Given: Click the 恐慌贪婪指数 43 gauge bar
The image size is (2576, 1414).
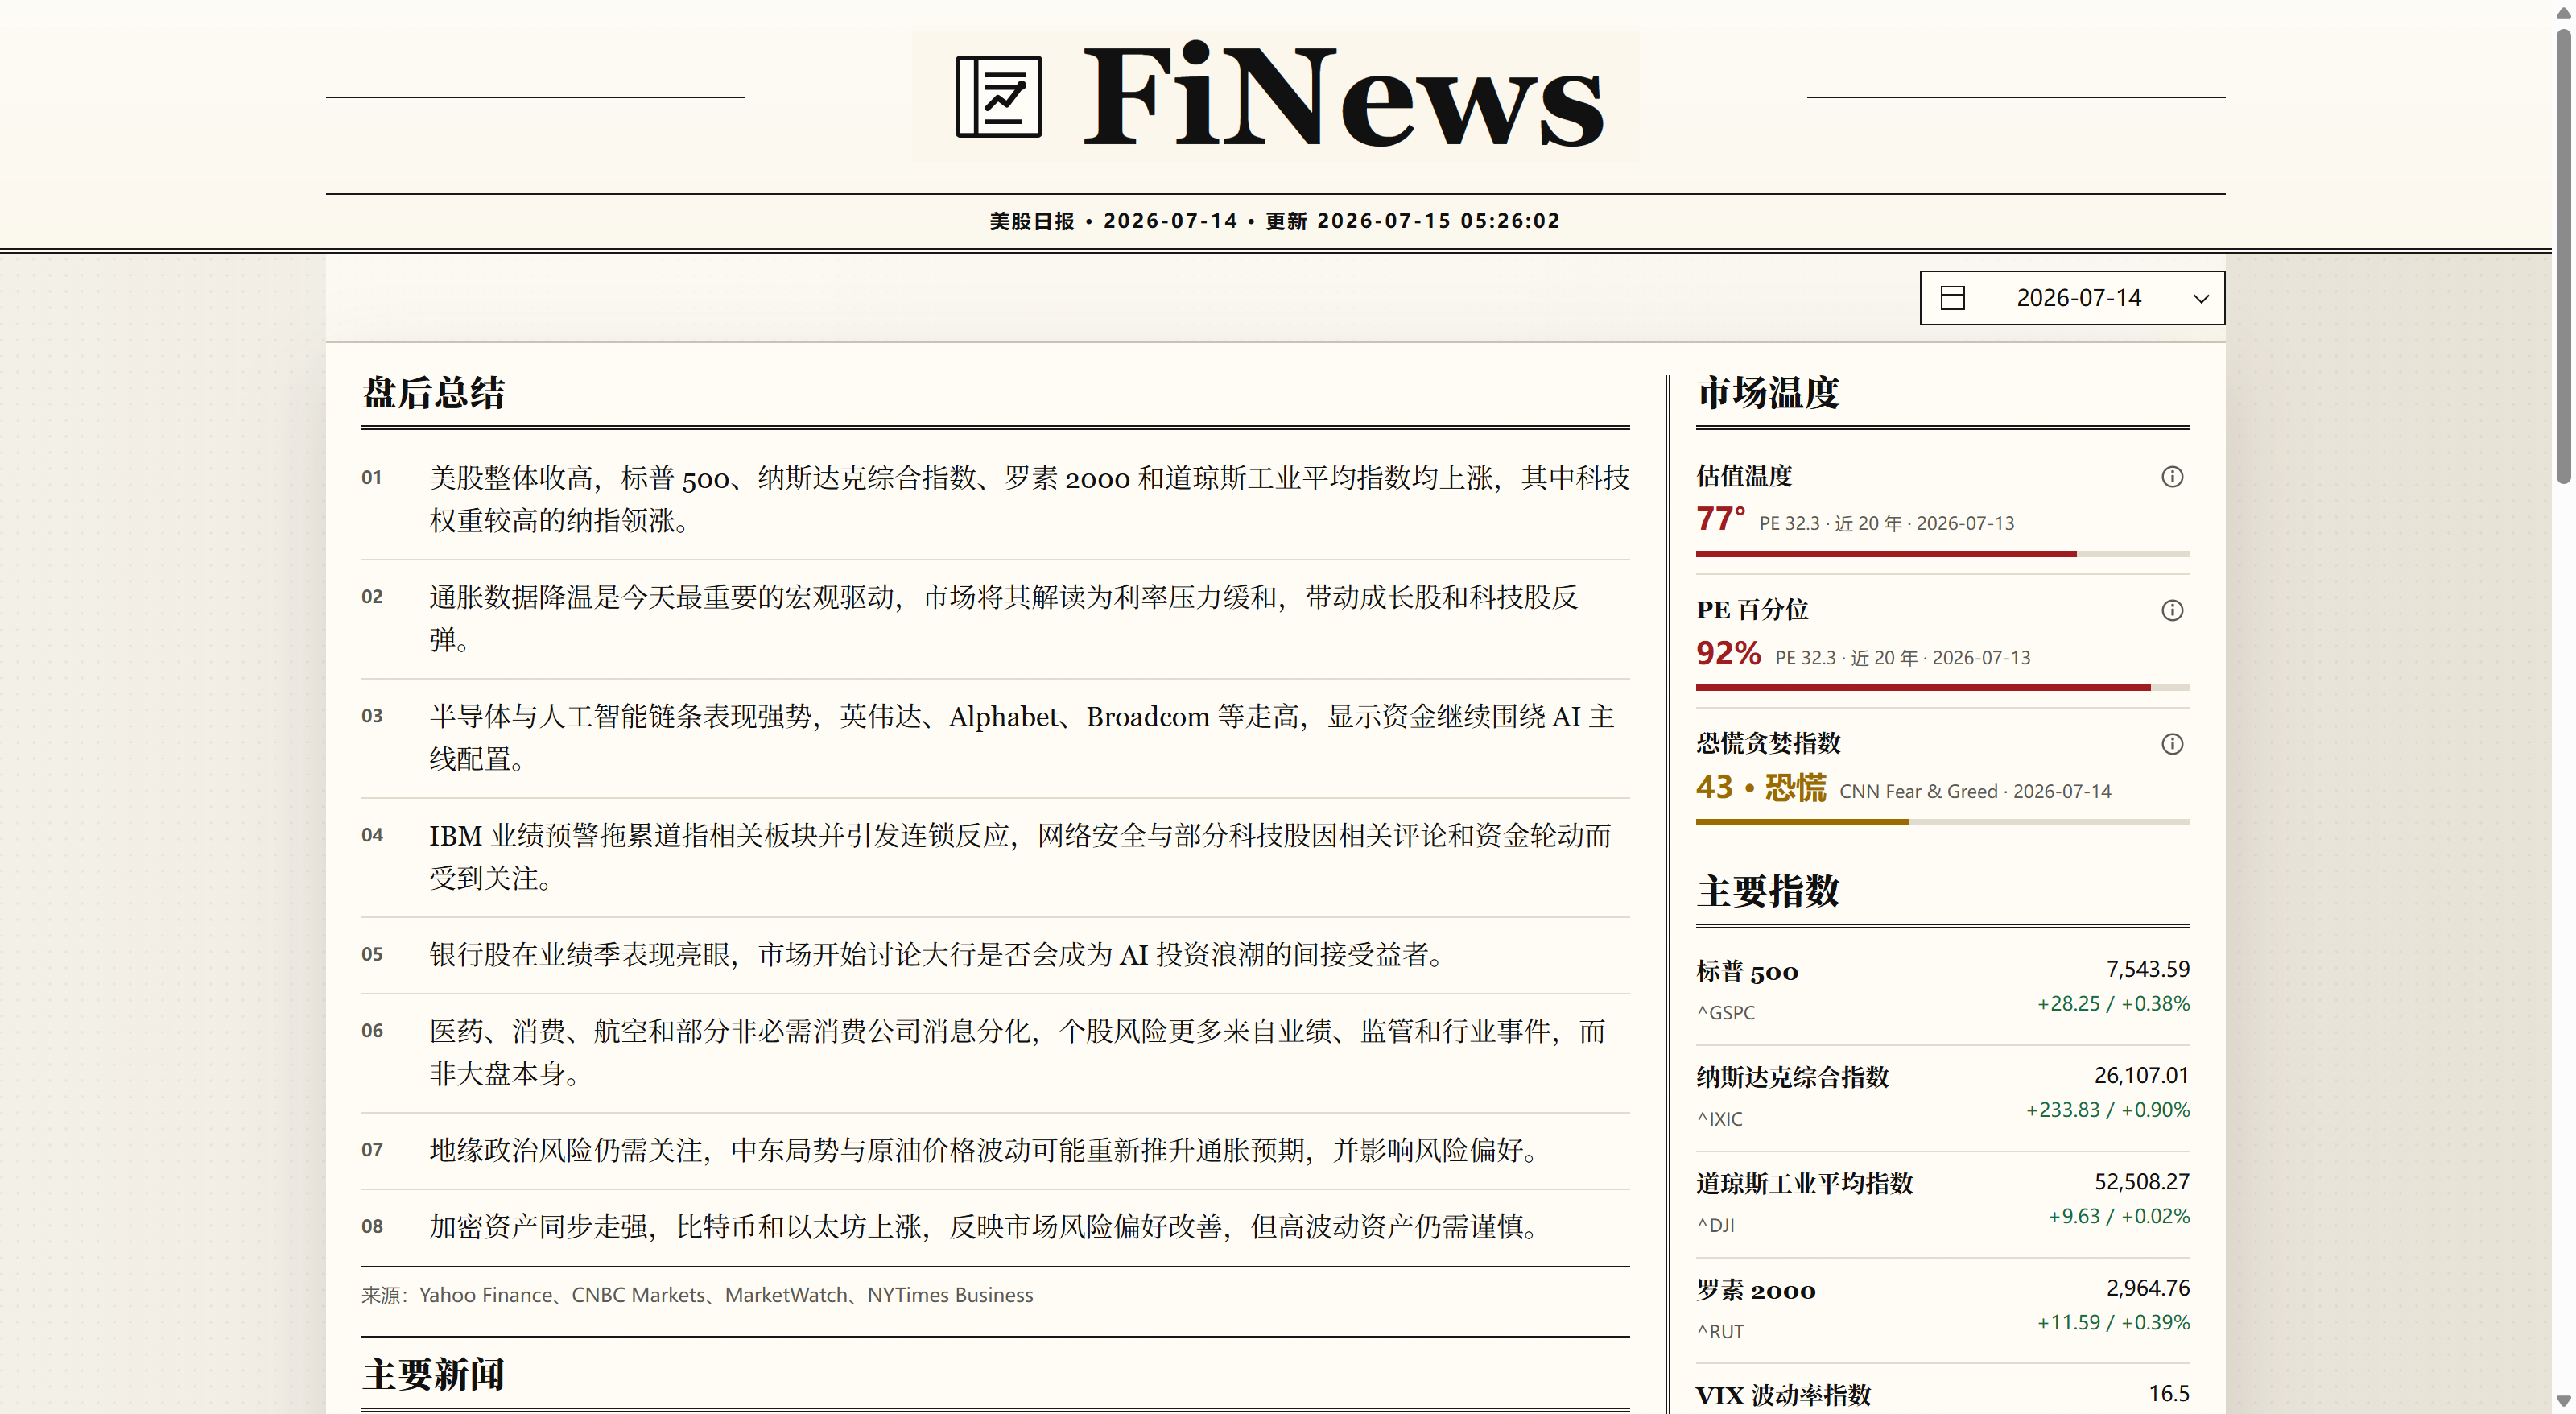Looking at the screenshot, I should (1942, 822).
